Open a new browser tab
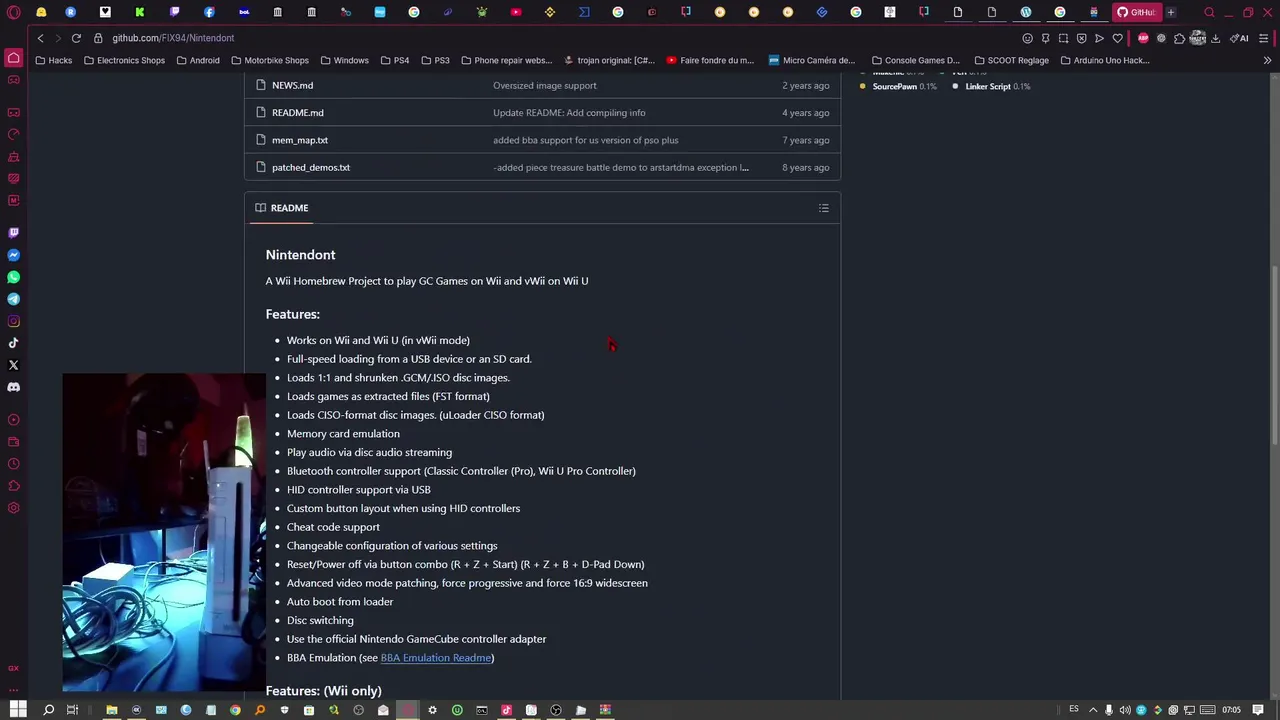This screenshot has width=1280, height=720. coord(1171,12)
